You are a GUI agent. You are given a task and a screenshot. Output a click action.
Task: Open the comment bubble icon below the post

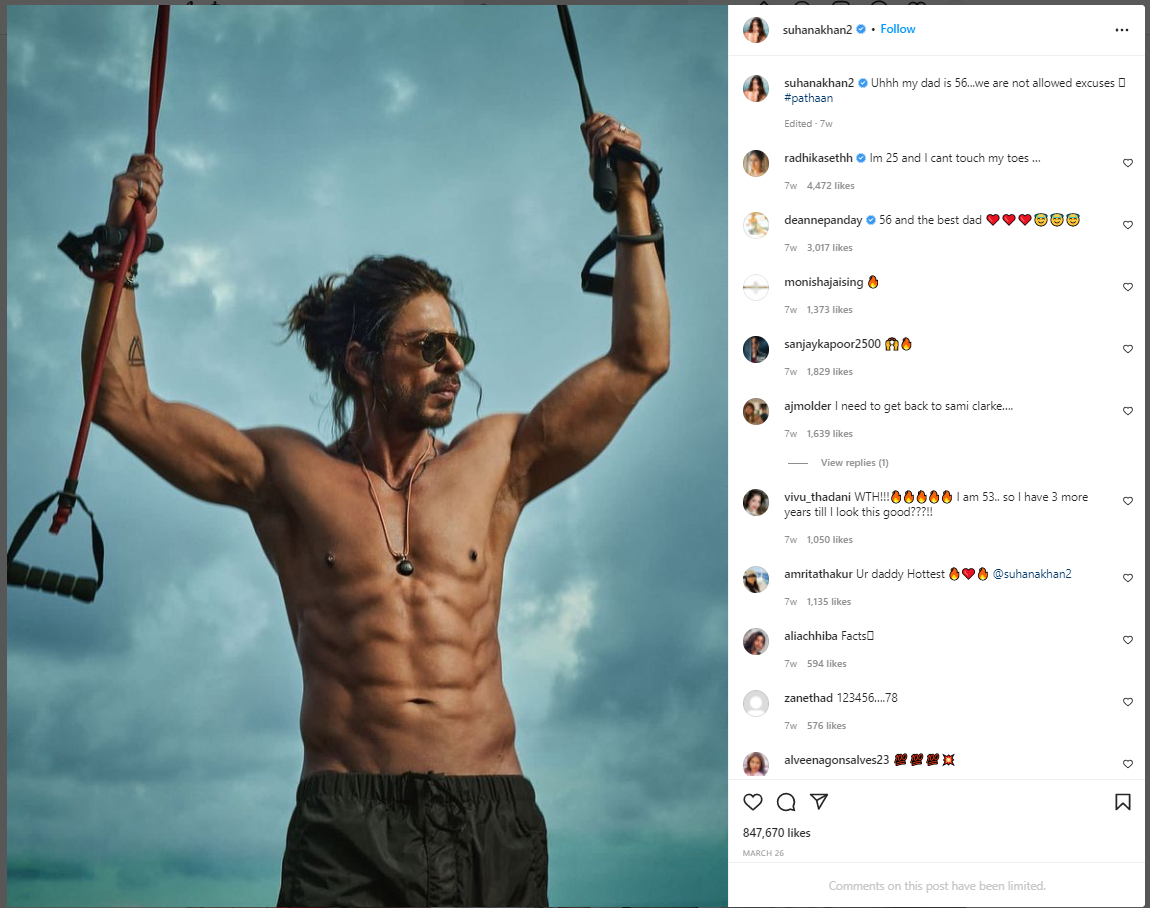point(786,802)
